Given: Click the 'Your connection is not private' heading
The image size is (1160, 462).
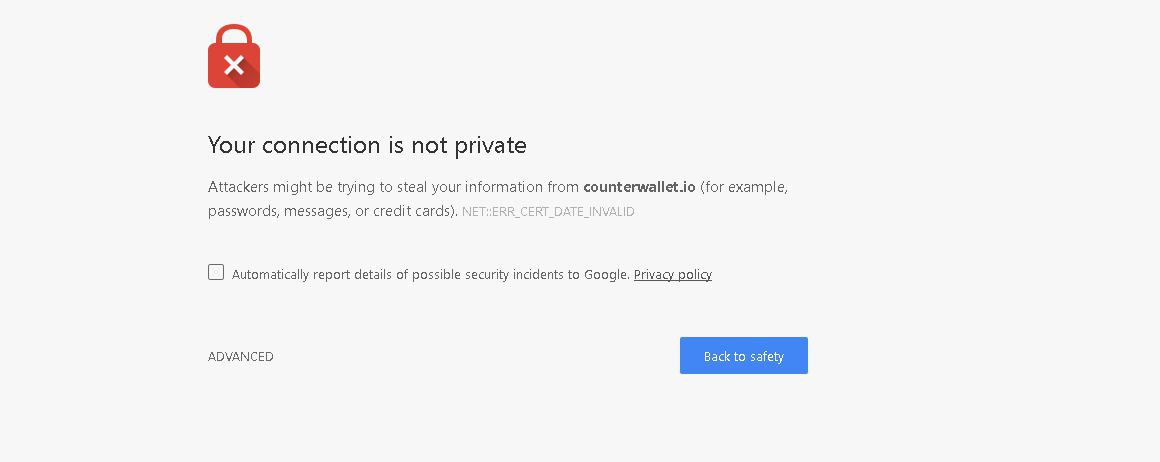Looking at the screenshot, I should (x=367, y=145).
